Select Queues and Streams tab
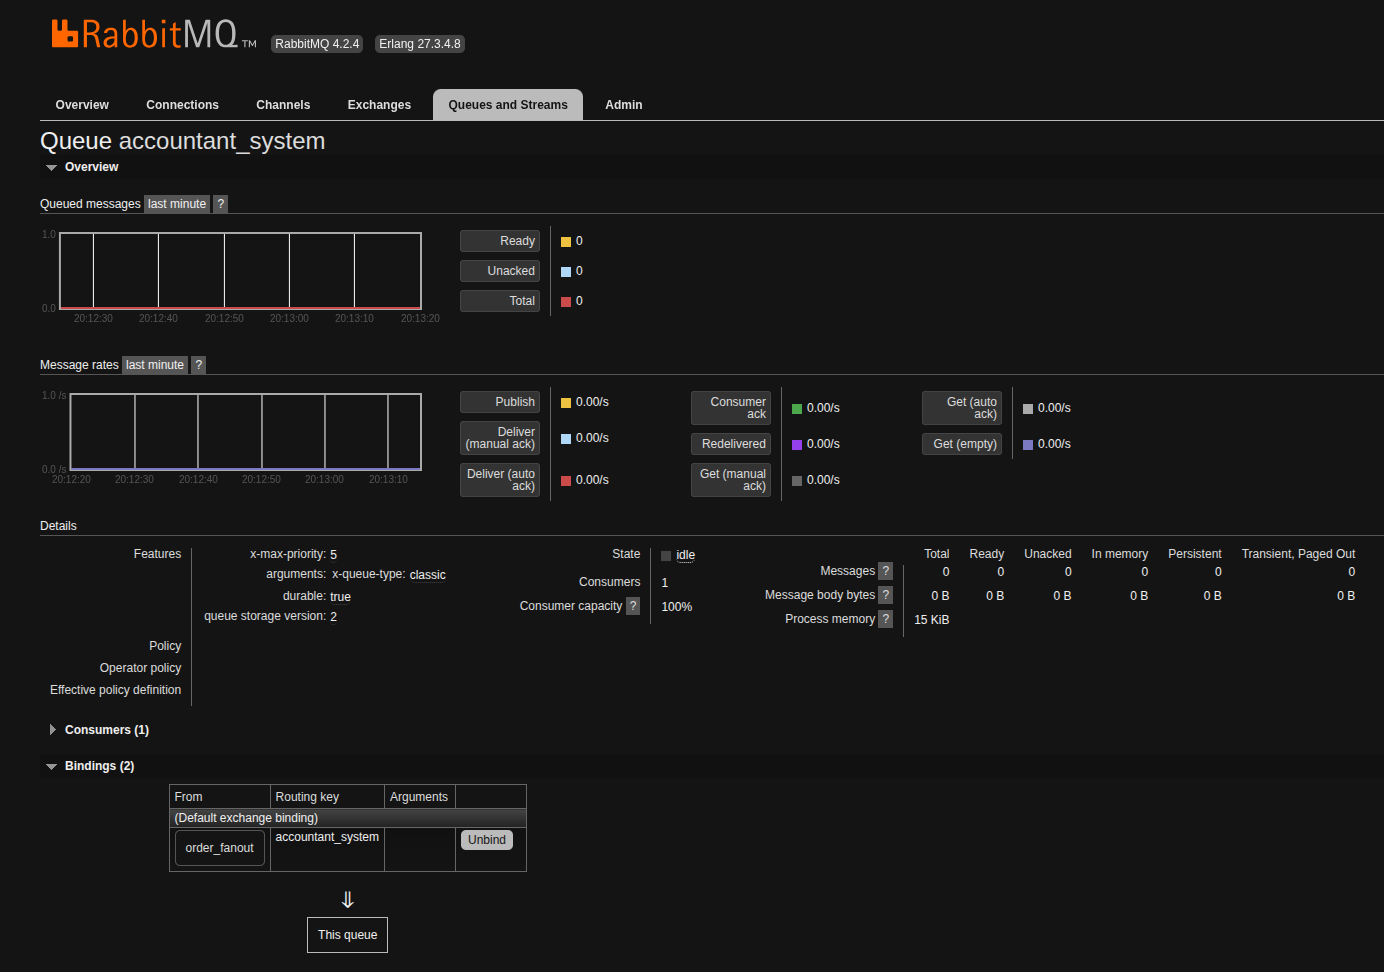 tap(508, 105)
